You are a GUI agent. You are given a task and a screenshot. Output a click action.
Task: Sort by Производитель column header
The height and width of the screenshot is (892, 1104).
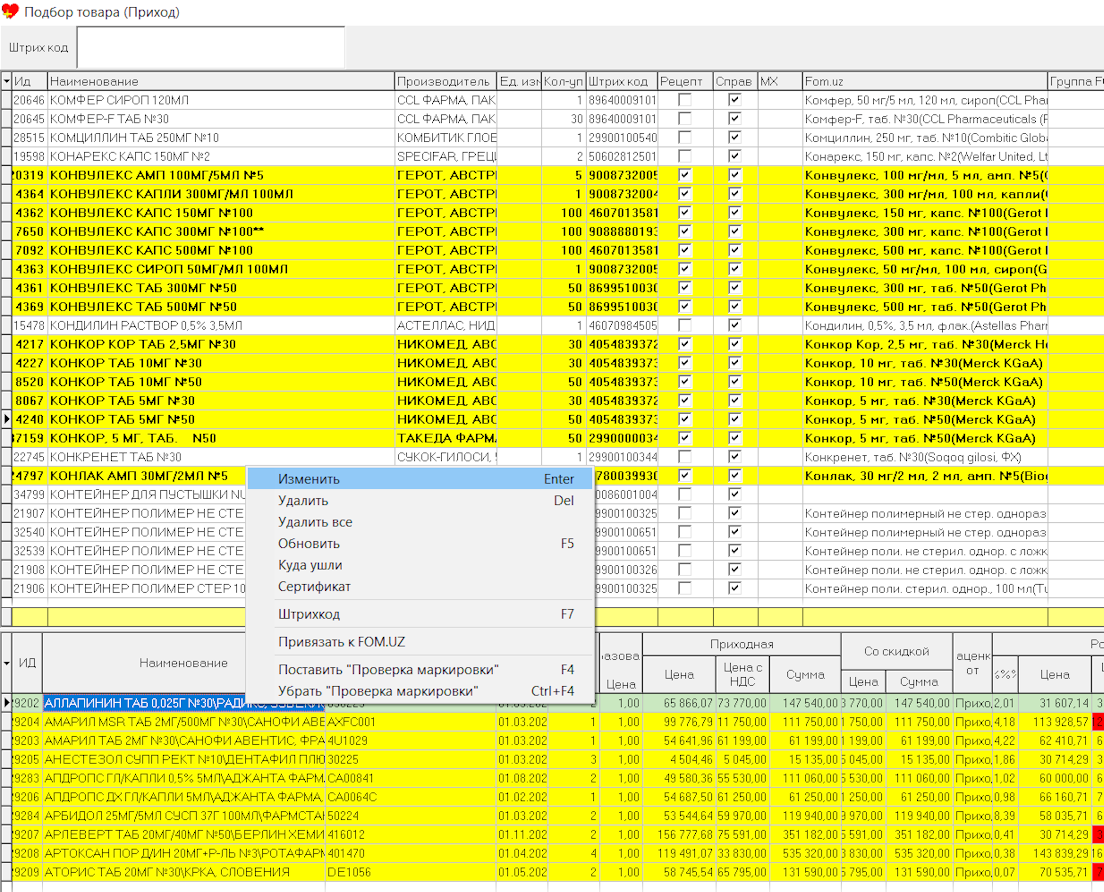(x=444, y=81)
